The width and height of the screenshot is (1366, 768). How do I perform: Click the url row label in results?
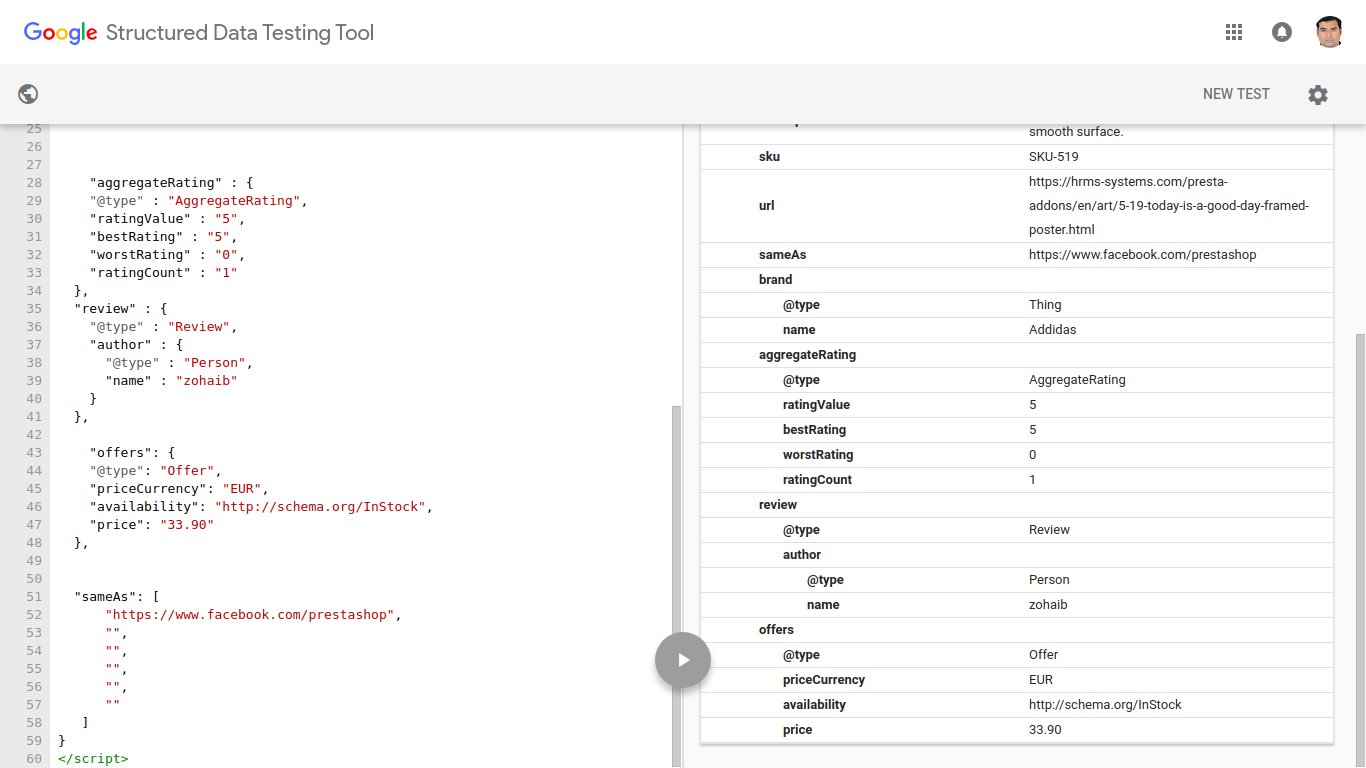click(767, 206)
